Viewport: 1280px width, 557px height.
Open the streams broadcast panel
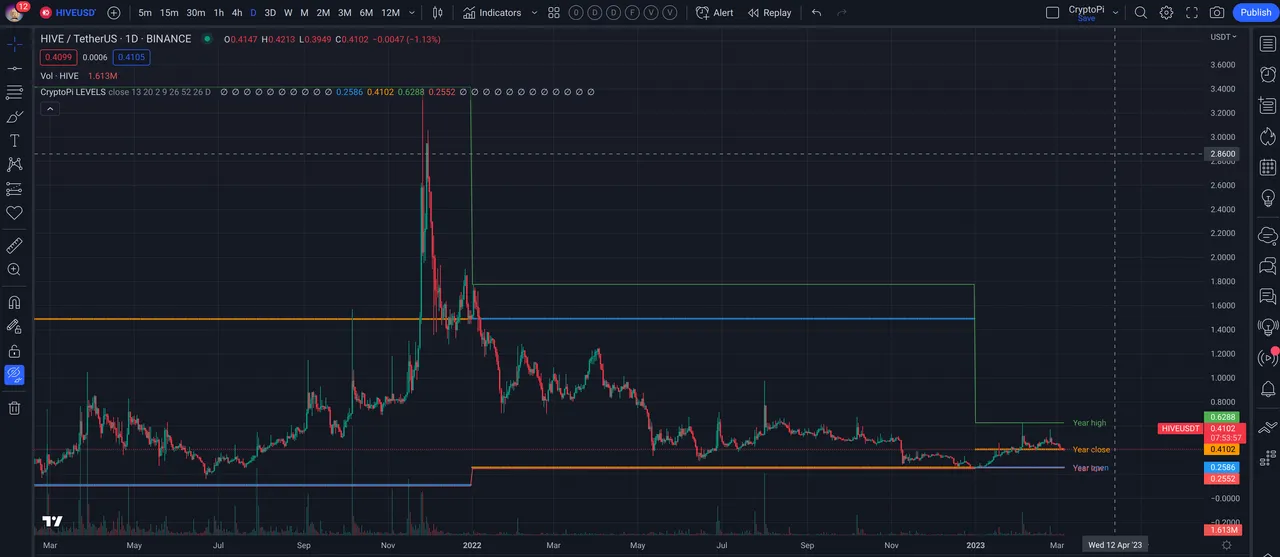(1267, 357)
